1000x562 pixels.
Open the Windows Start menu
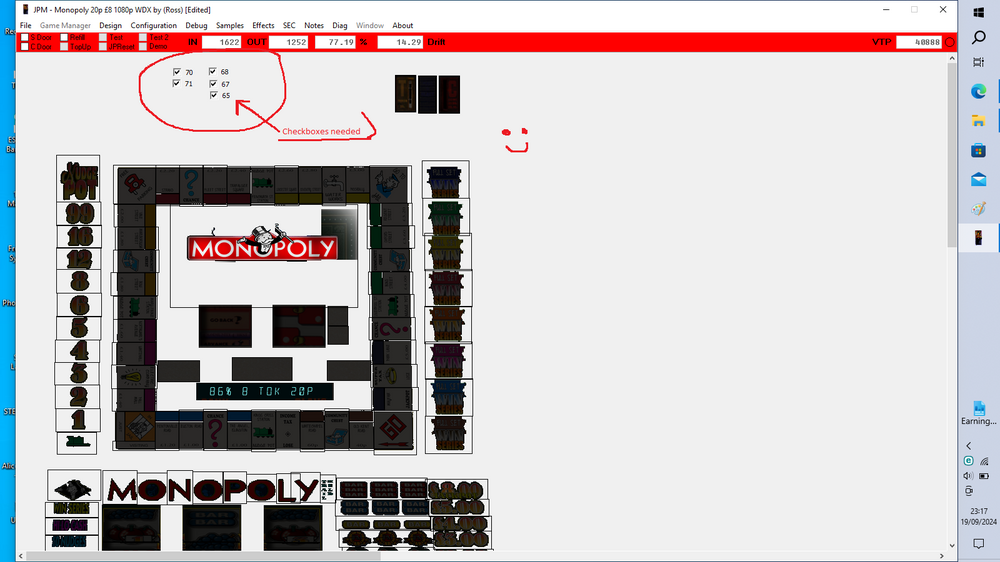point(979,13)
